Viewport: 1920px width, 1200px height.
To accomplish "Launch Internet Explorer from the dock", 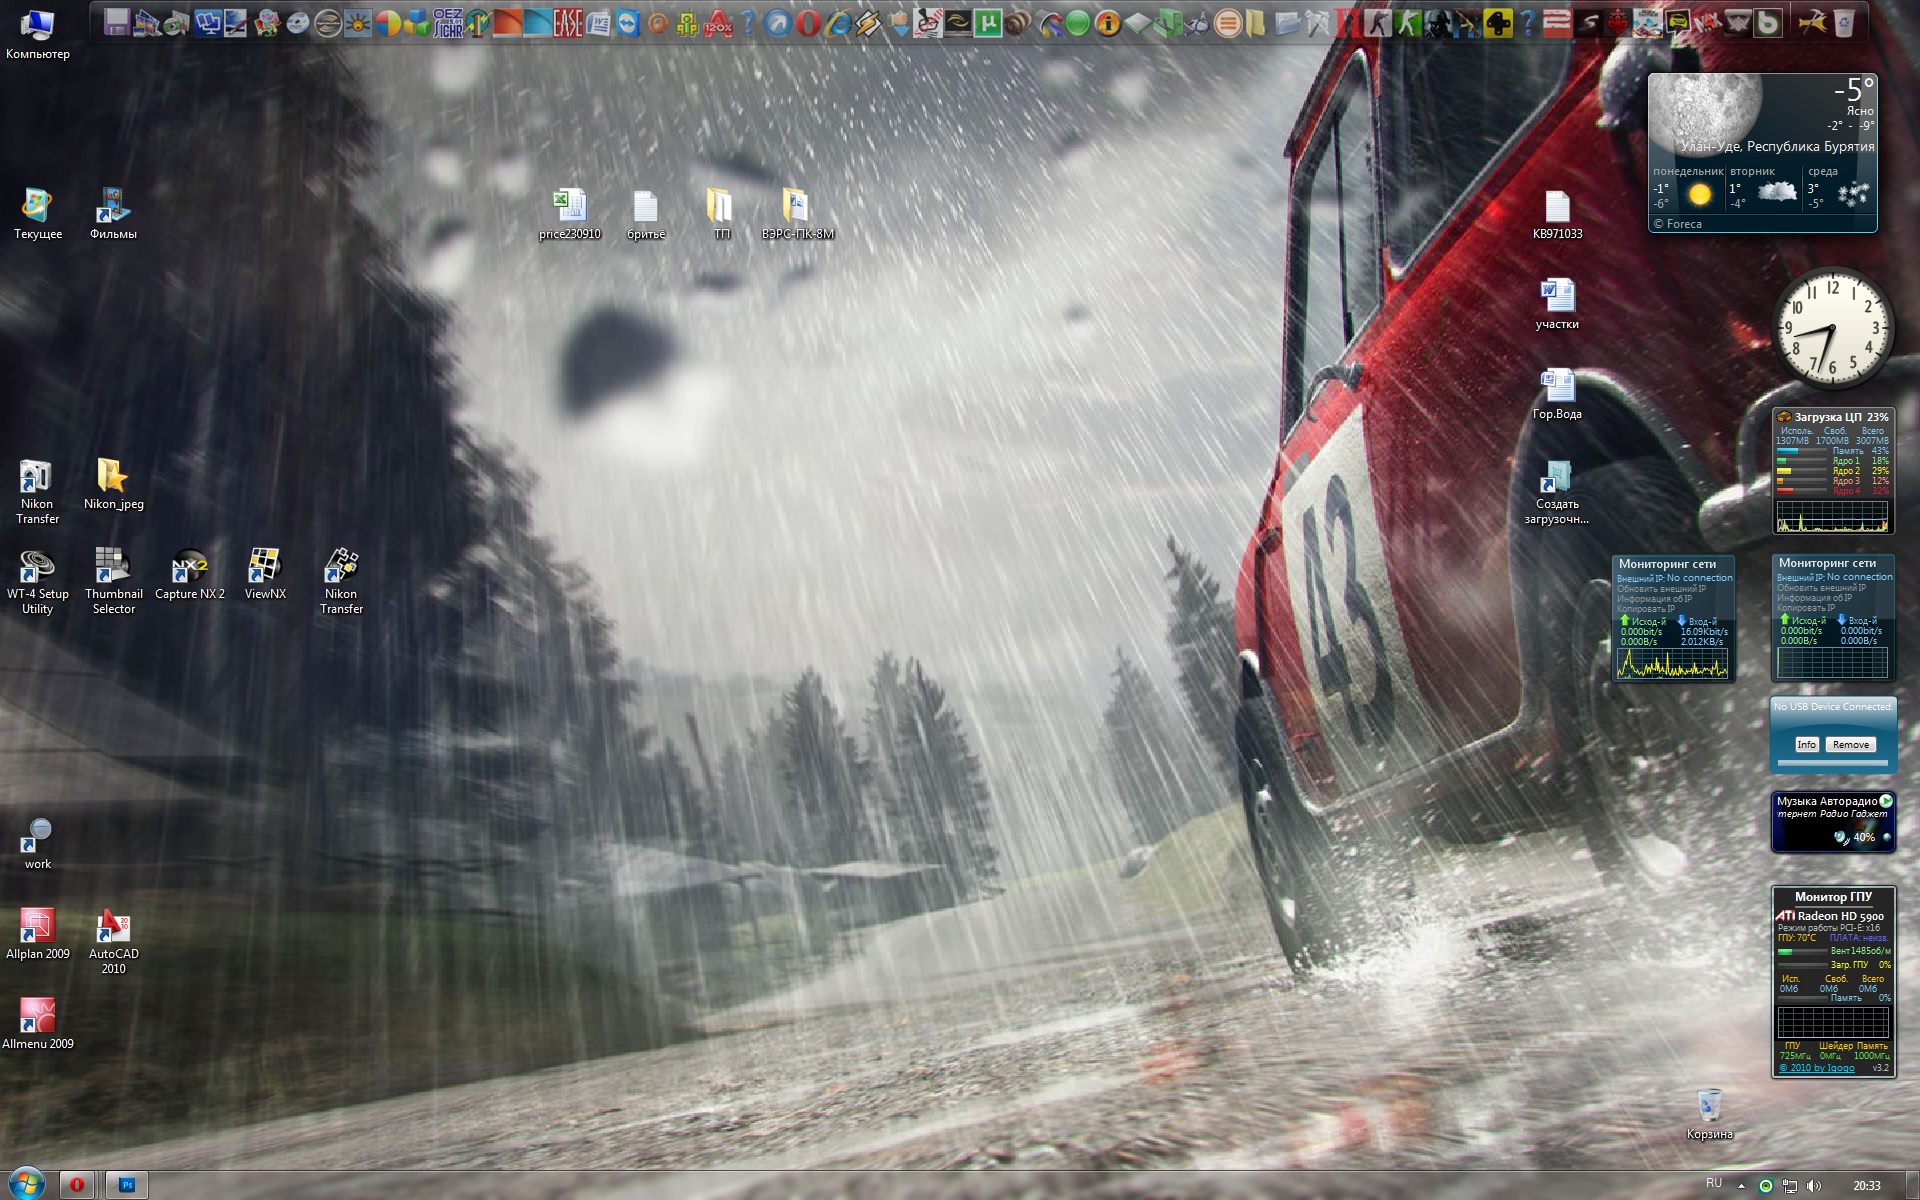I will (838, 22).
